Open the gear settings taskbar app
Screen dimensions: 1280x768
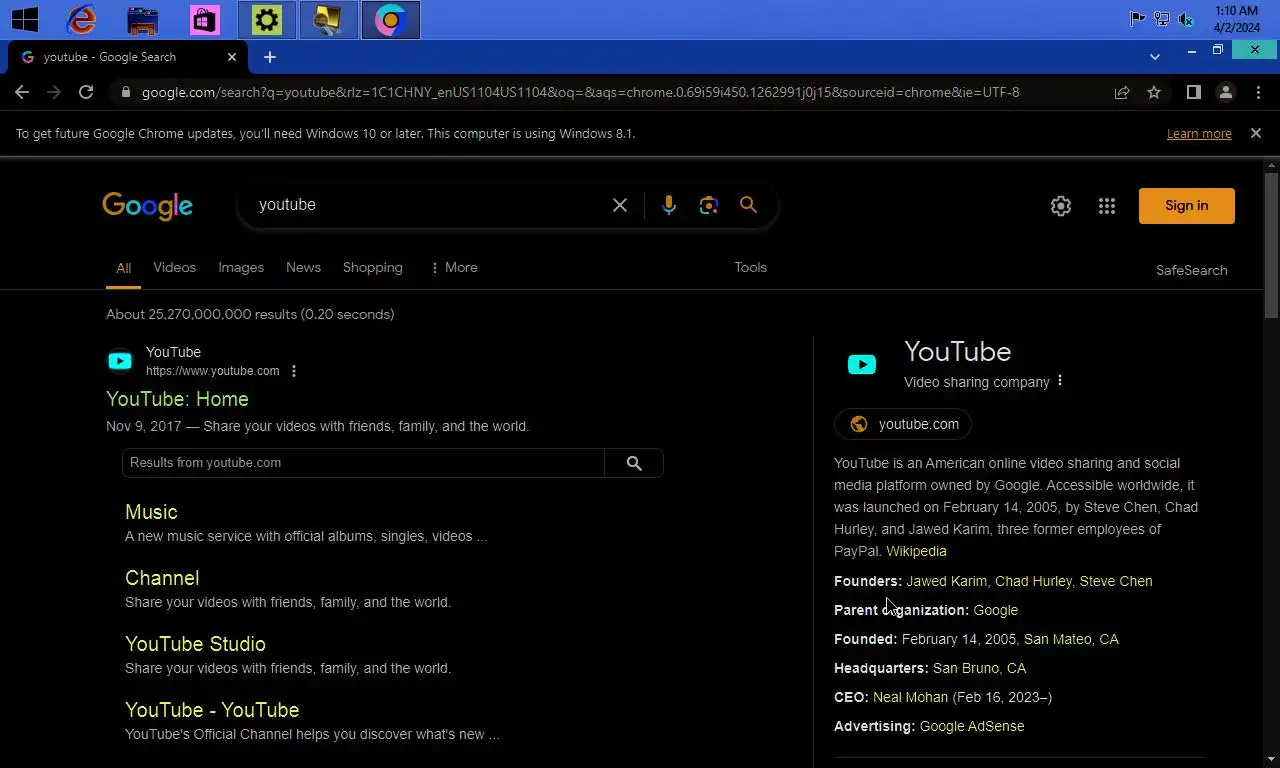pyautogui.click(x=267, y=19)
